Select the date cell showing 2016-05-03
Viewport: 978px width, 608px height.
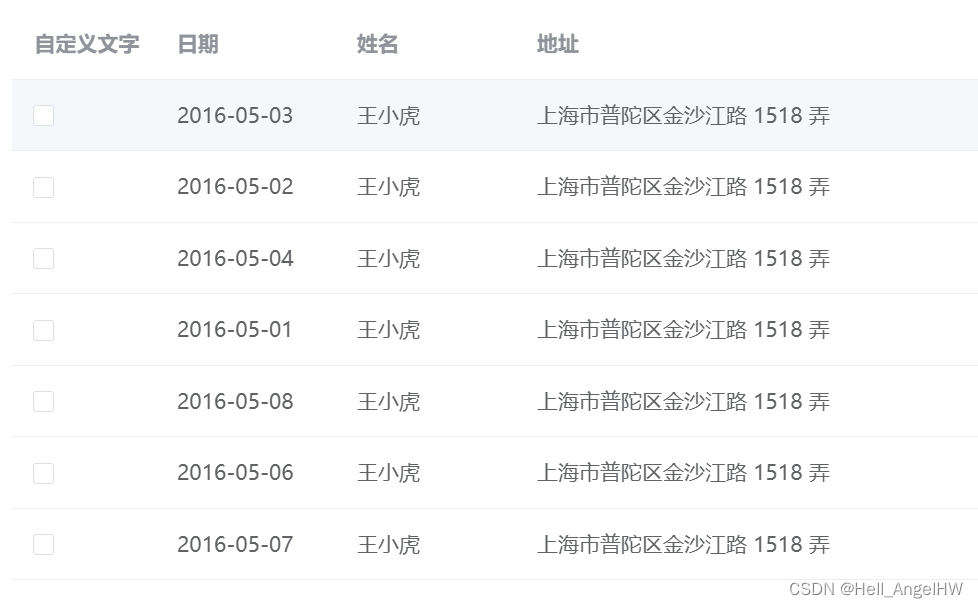(235, 115)
